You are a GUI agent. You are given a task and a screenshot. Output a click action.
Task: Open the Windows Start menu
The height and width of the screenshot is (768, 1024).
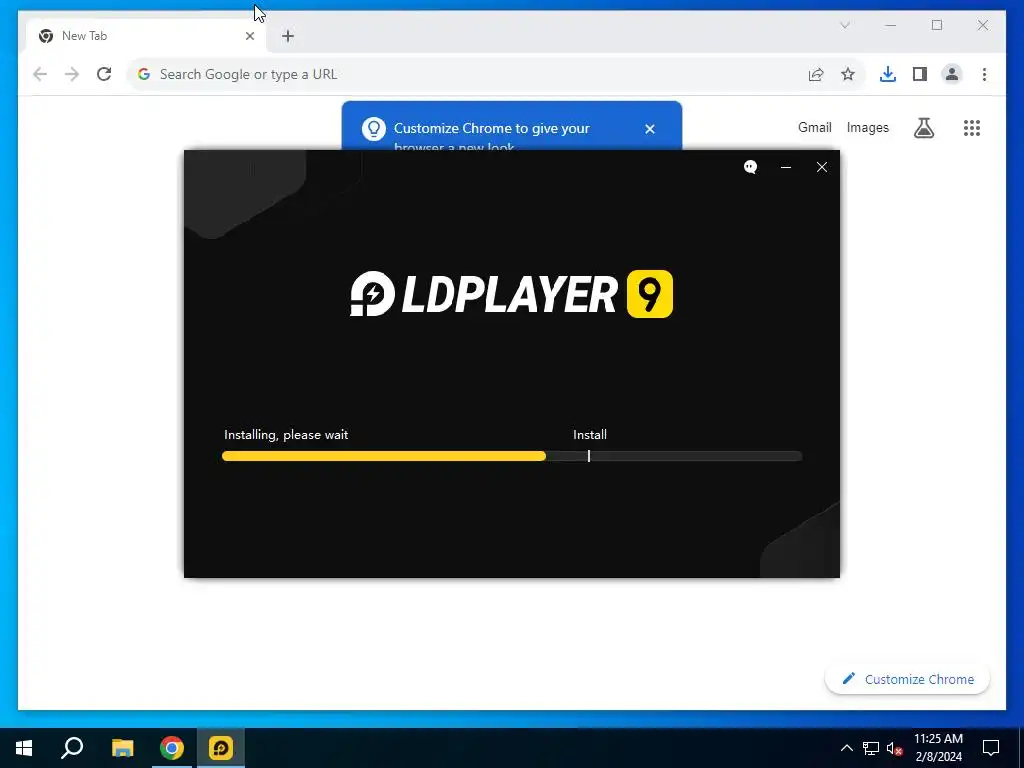(24, 748)
